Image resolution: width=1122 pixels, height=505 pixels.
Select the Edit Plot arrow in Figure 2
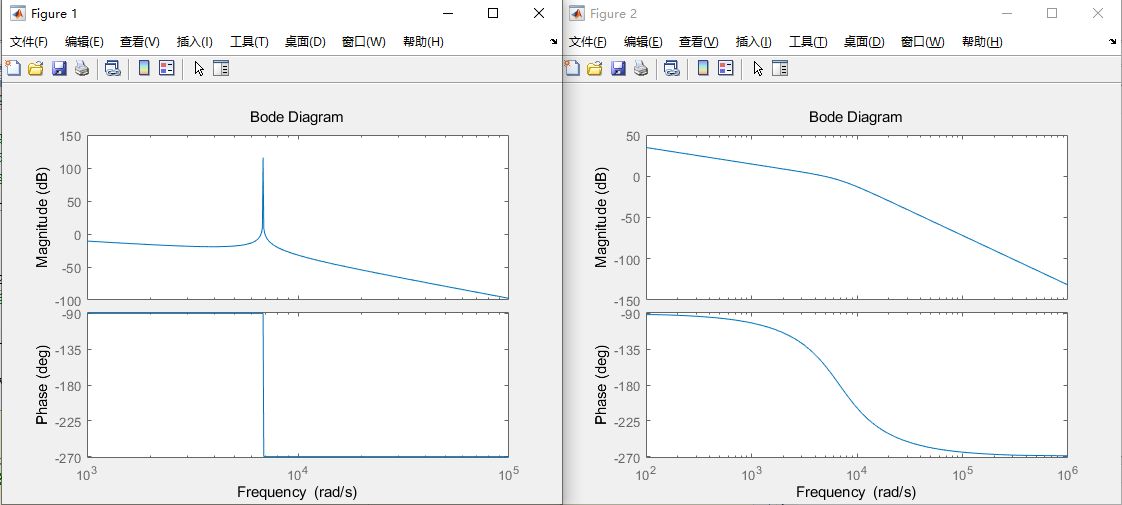(x=758, y=69)
